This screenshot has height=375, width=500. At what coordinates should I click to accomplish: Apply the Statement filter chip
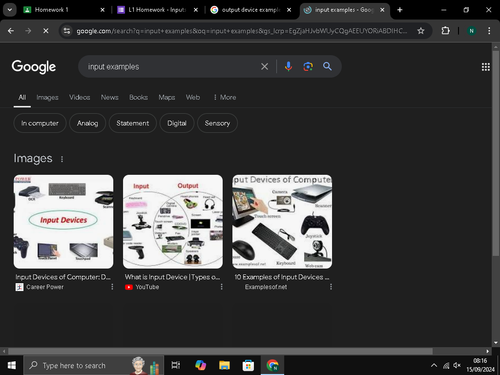point(133,123)
